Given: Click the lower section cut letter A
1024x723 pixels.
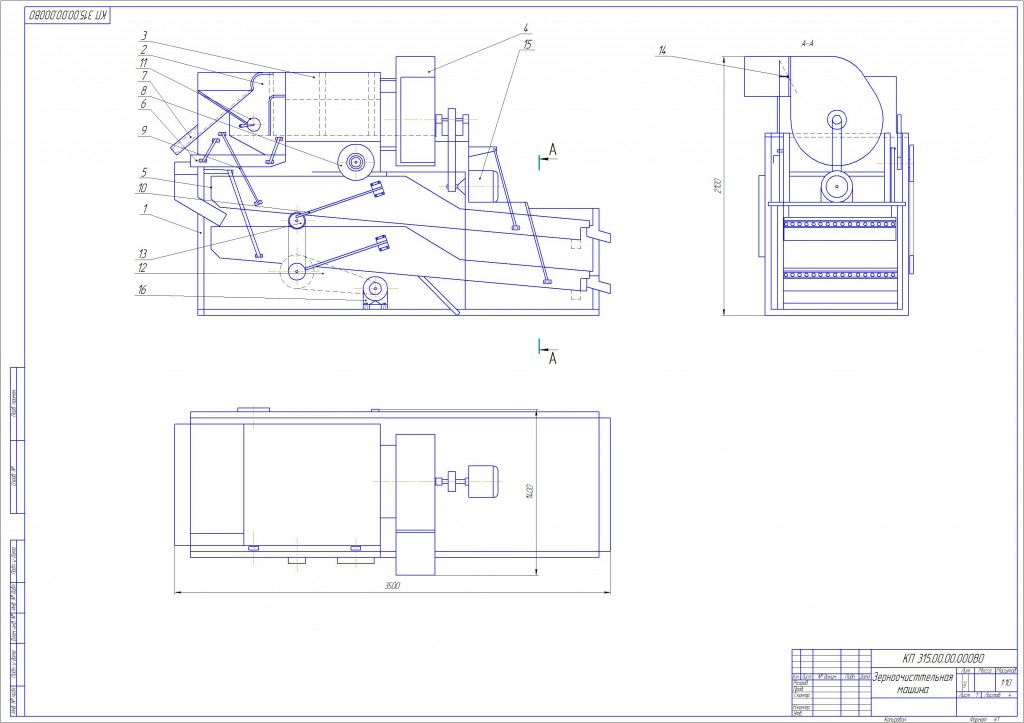Looking at the screenshot, I should click(552, 358).
